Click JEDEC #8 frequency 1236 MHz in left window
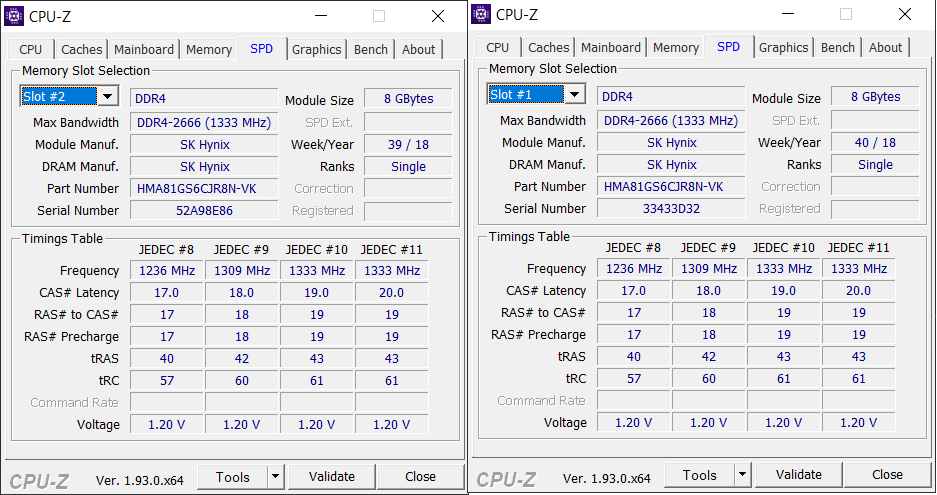 [167, 271]
